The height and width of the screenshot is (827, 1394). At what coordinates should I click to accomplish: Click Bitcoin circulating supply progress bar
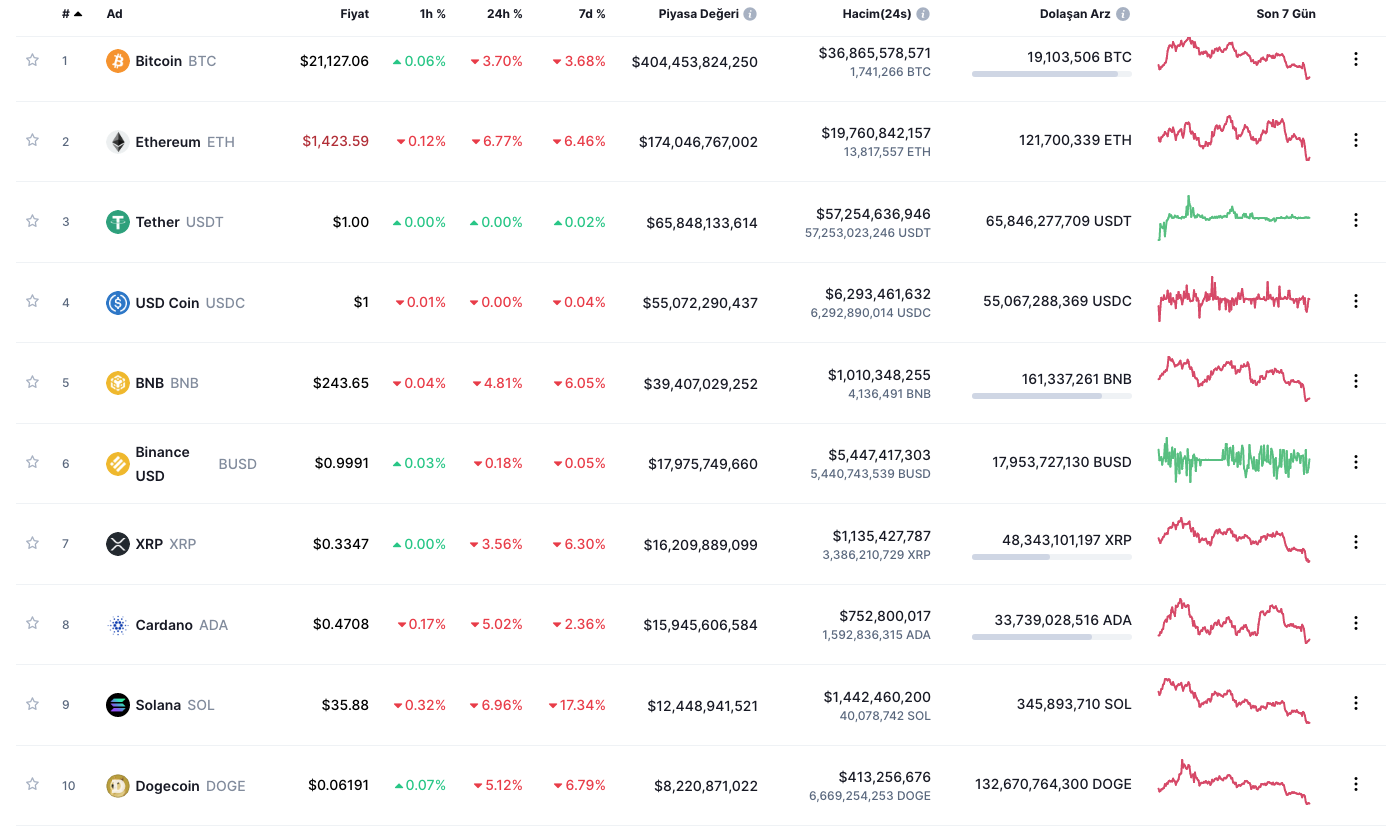coord(1051,74)
